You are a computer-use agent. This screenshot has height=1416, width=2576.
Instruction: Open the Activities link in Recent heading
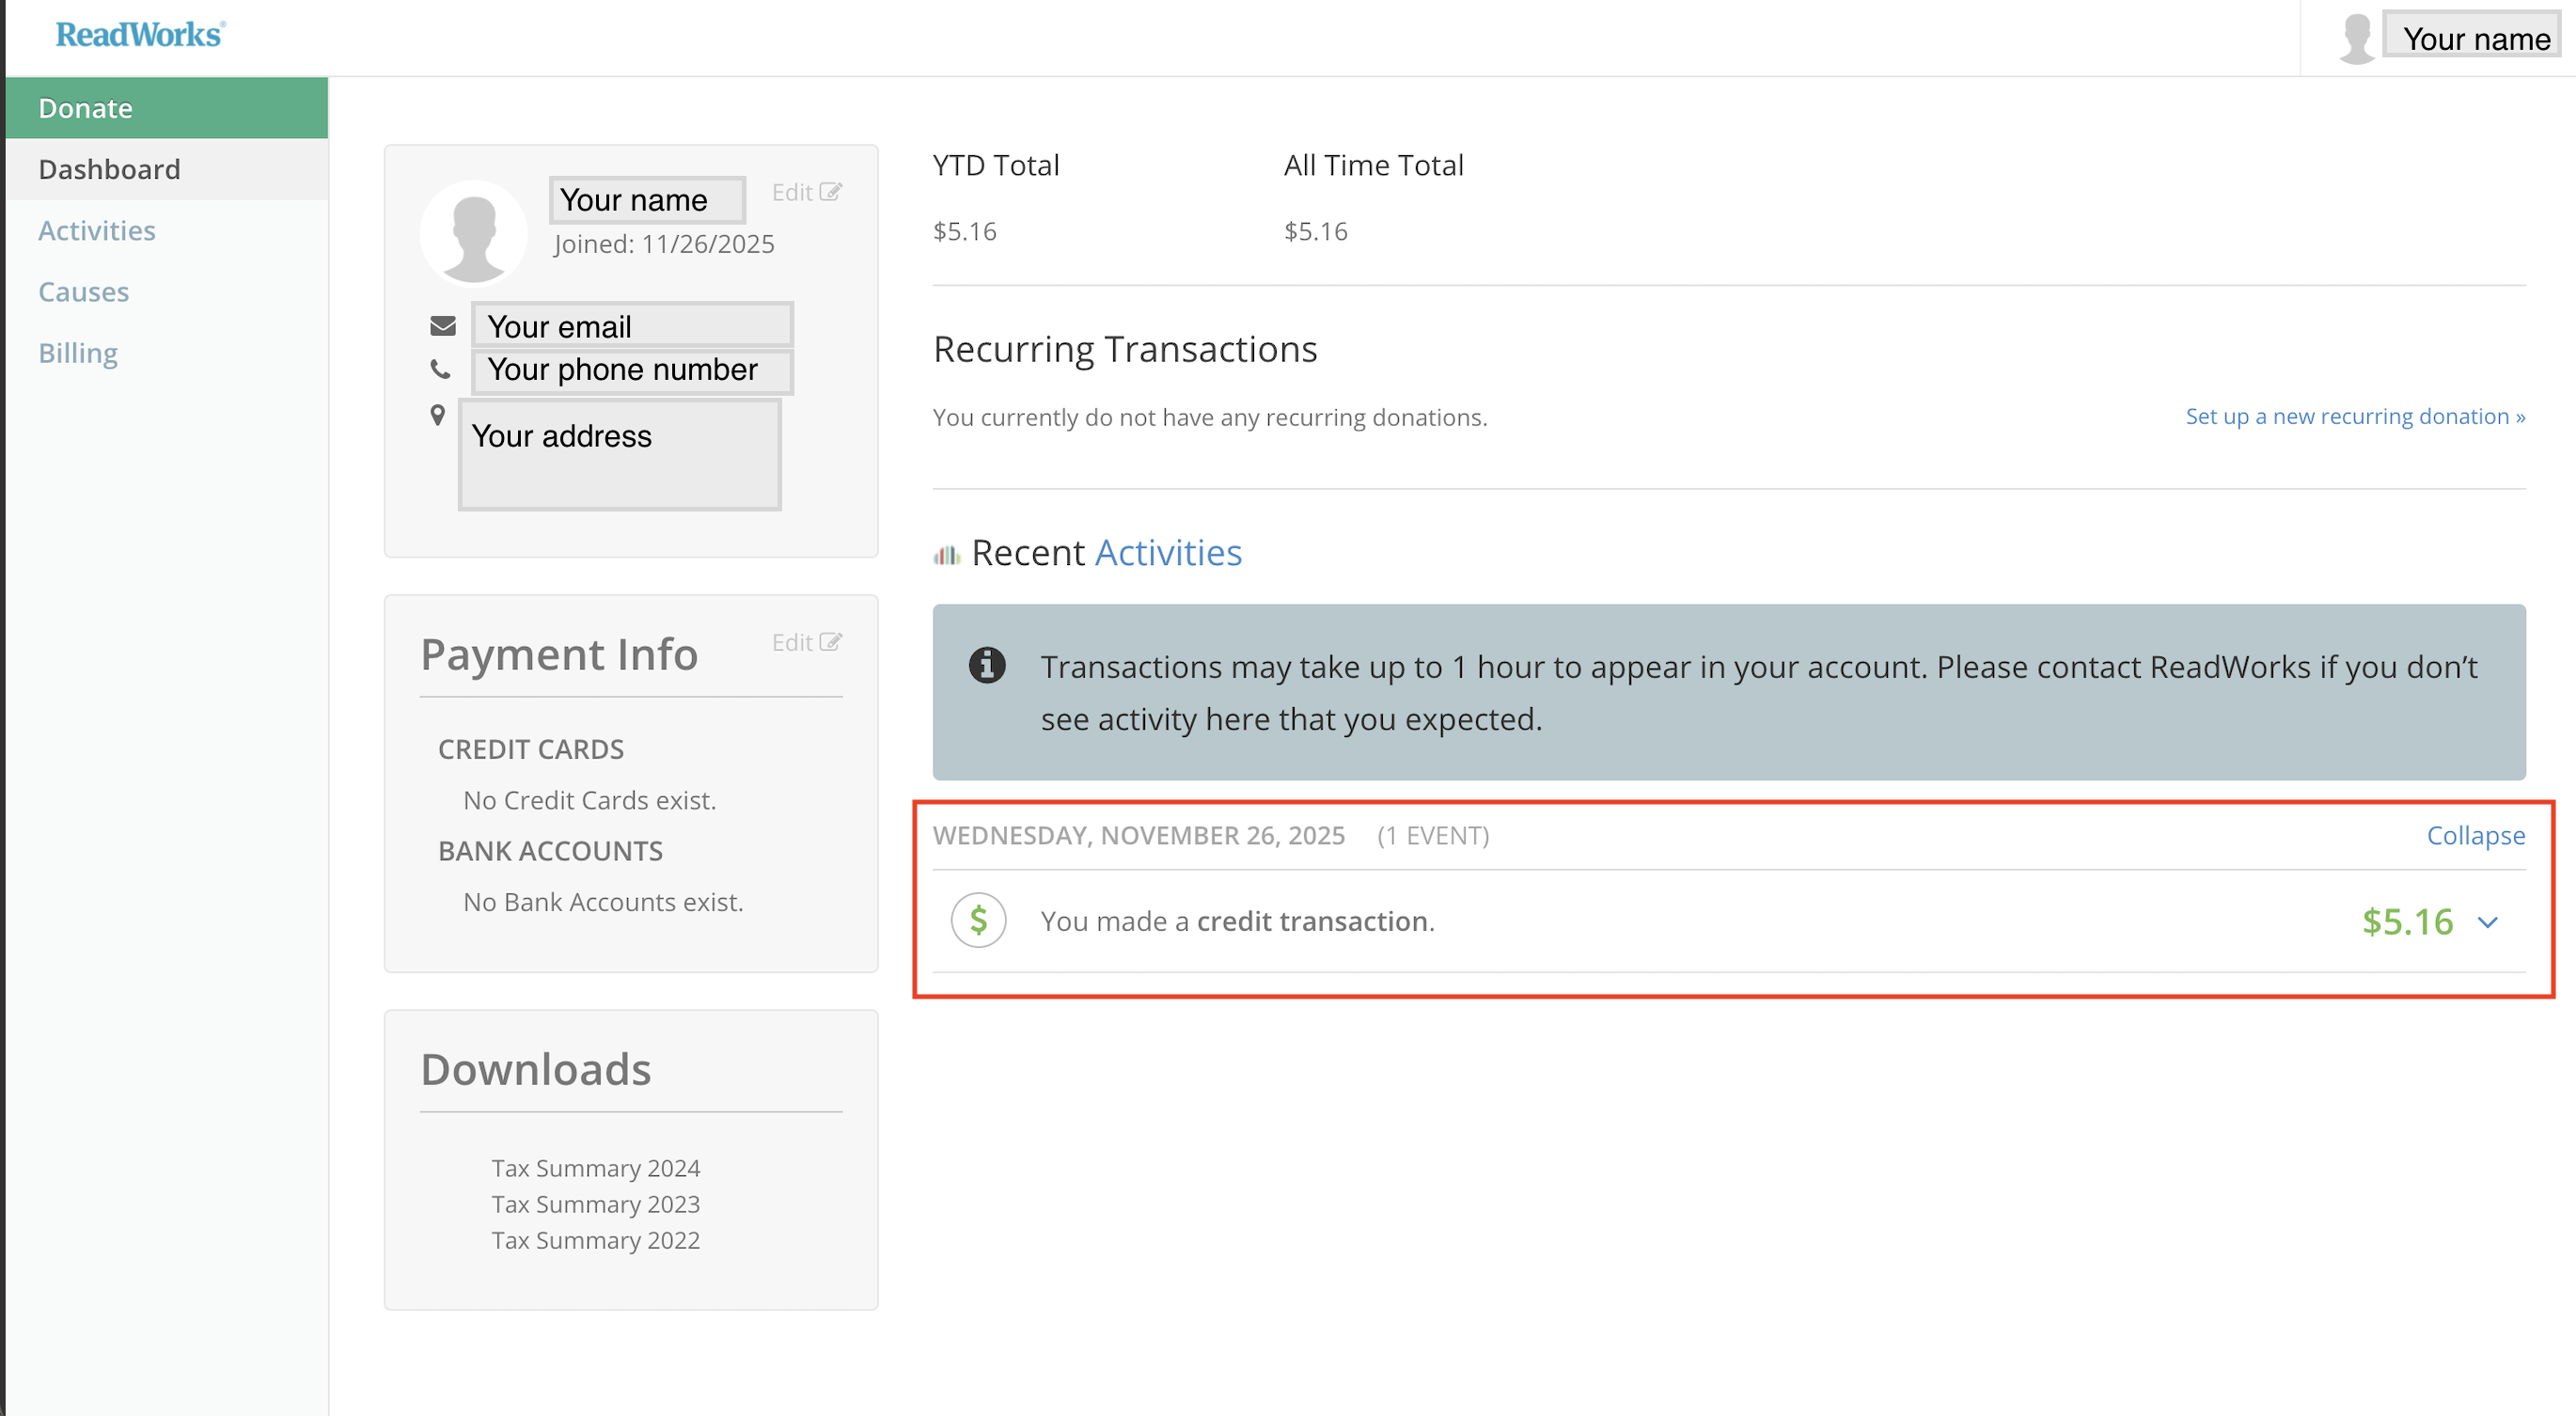pos(1168,553)
